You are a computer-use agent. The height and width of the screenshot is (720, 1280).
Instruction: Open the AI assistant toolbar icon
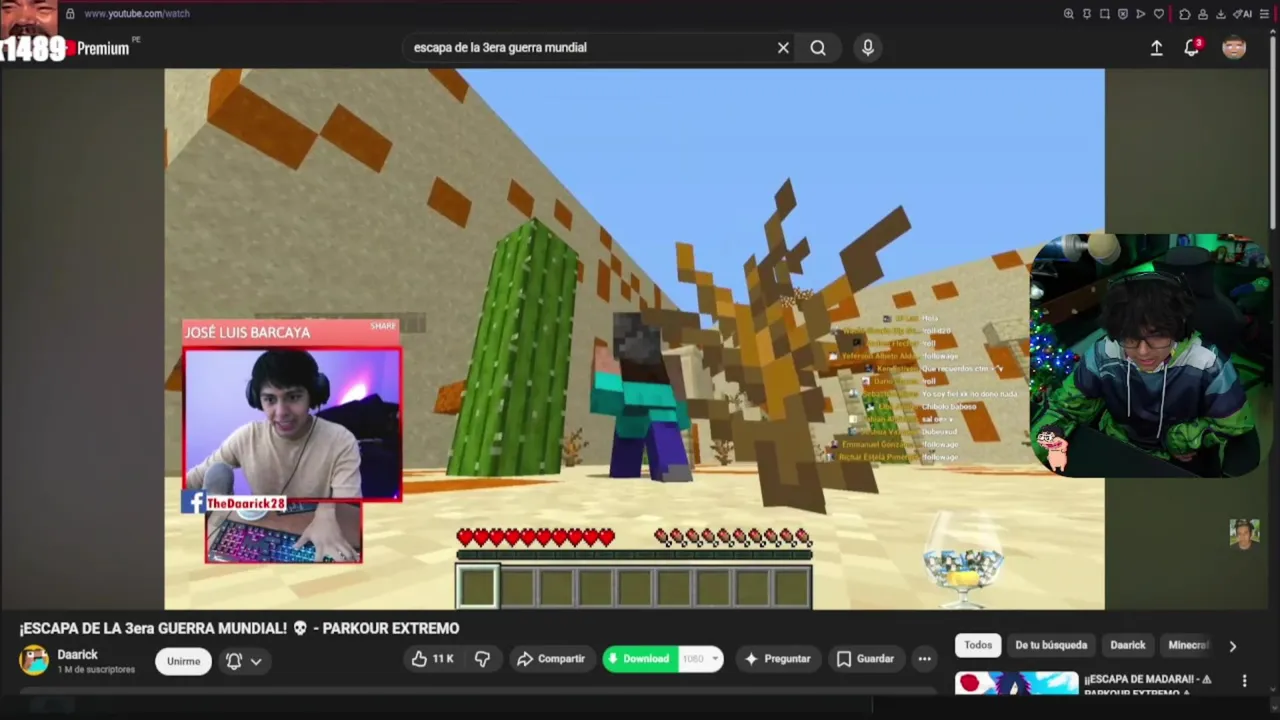coord(1242,14)
